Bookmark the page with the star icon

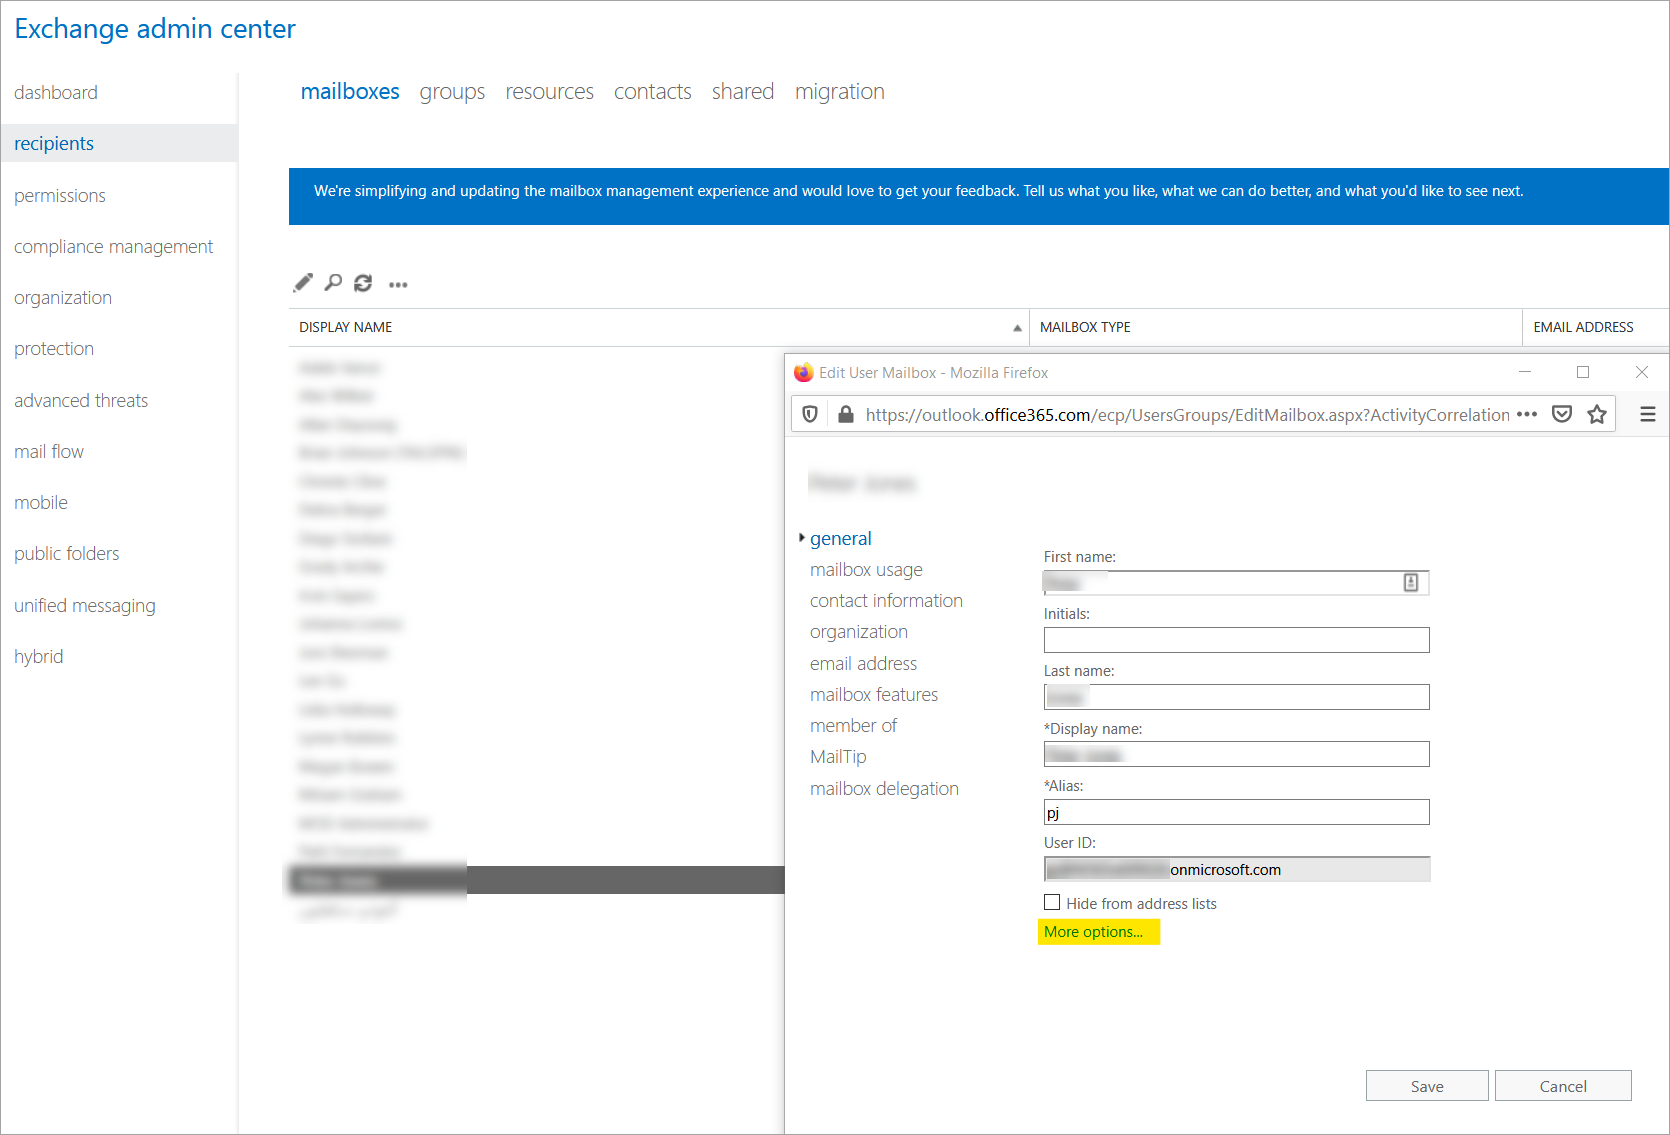coord(1597,415)
